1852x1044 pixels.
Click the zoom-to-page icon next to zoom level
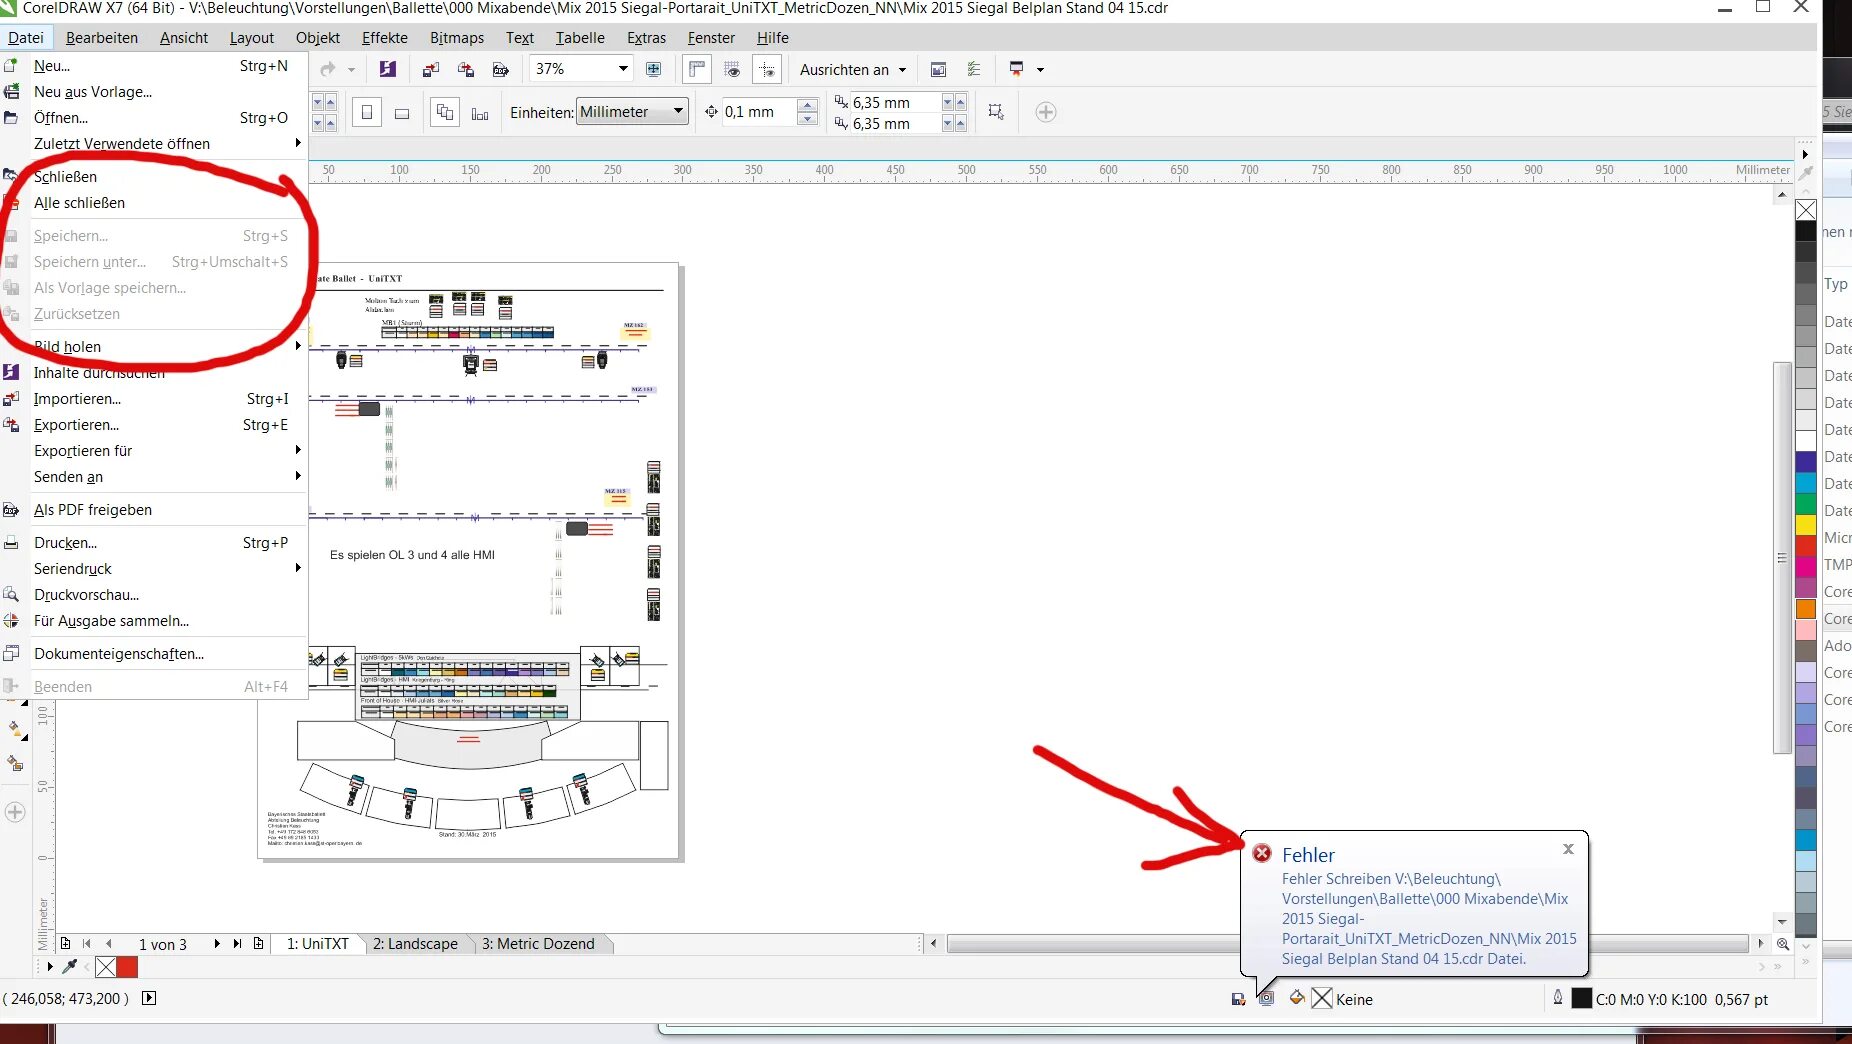[x=654, y=69]
